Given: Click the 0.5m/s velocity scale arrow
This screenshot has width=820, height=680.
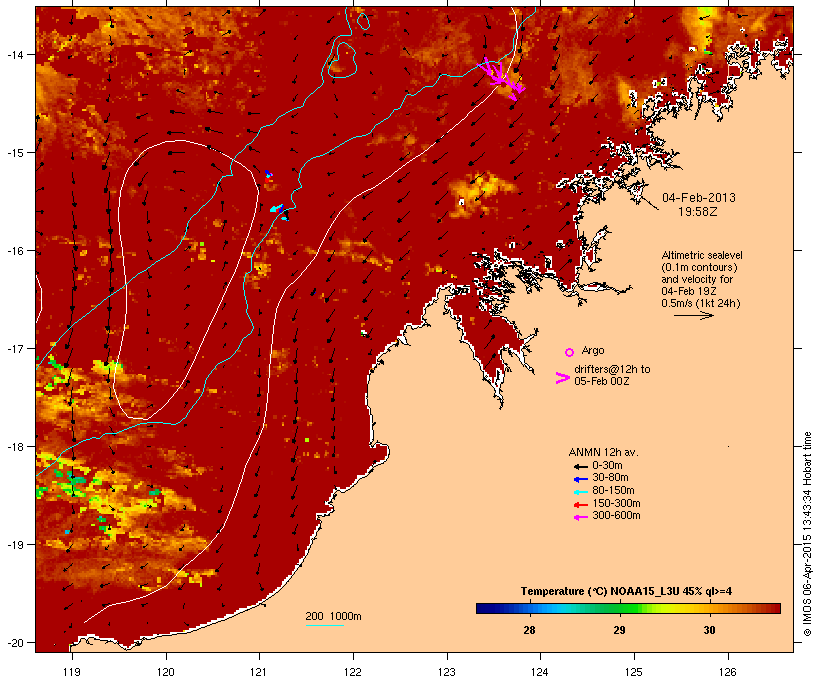Looking at the screenshot, I should (694, 315).
